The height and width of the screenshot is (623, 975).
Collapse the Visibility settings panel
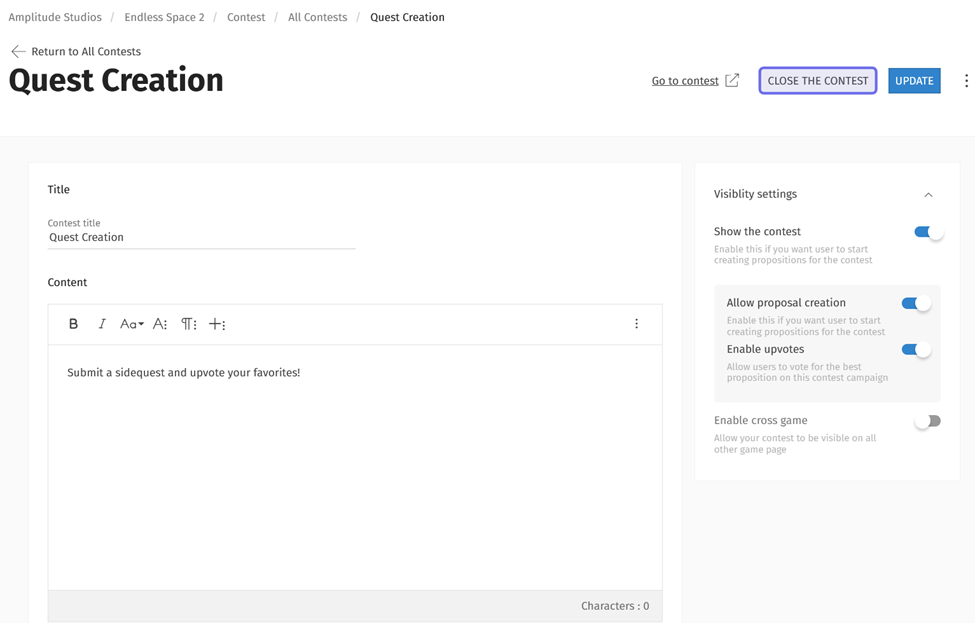click(x=928, y=195)
